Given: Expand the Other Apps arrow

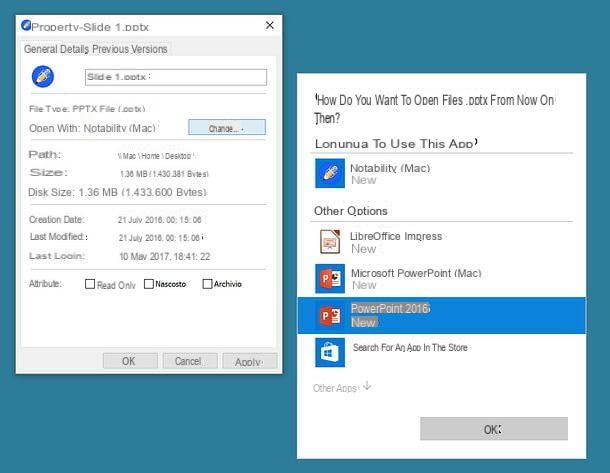Looking at the screenshot, I should tap(367, 387).
